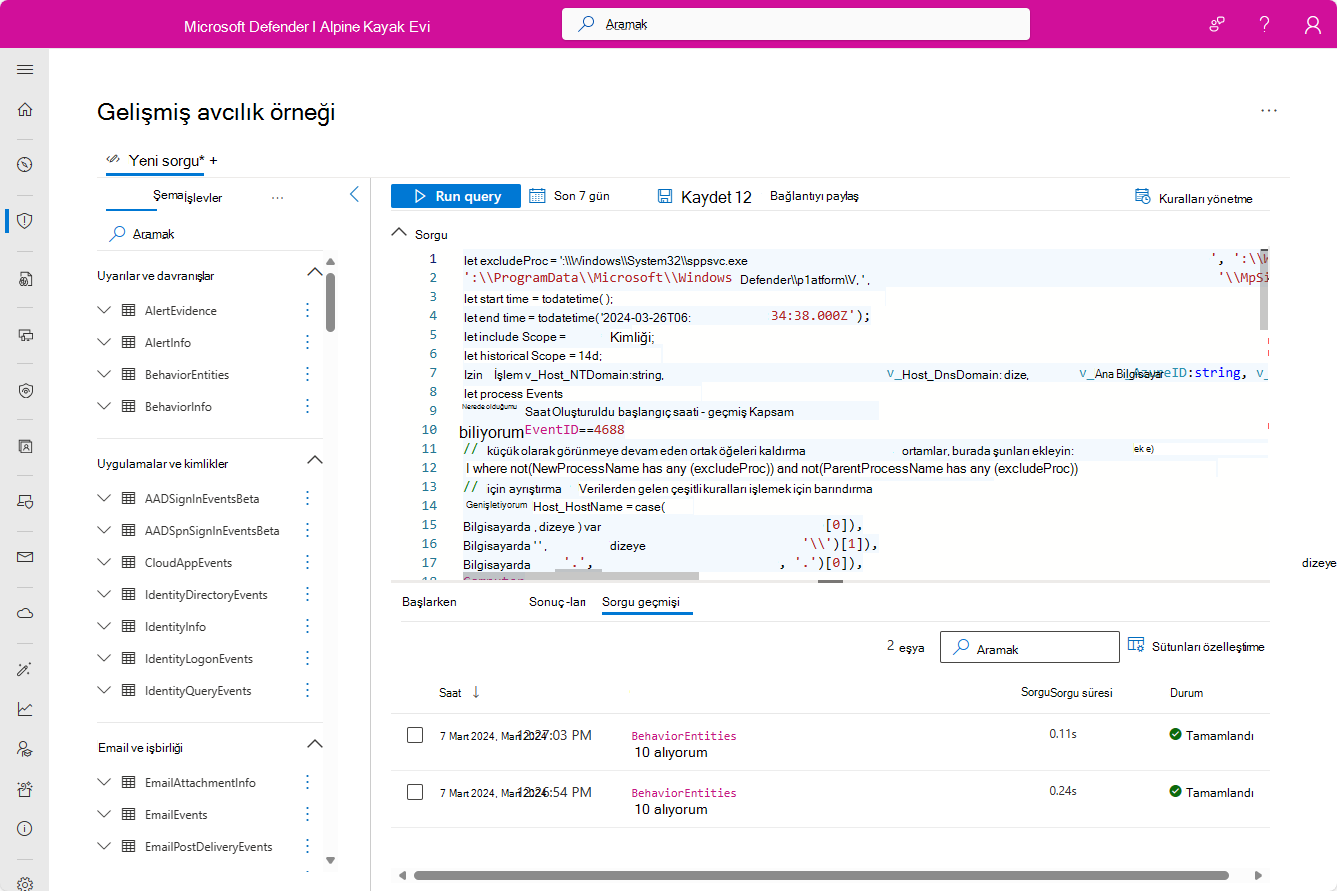Viewport: 1337px width, 891px height.
Task: Click Sütunları özelleştirme
Action: click(x=1196, y=647)
